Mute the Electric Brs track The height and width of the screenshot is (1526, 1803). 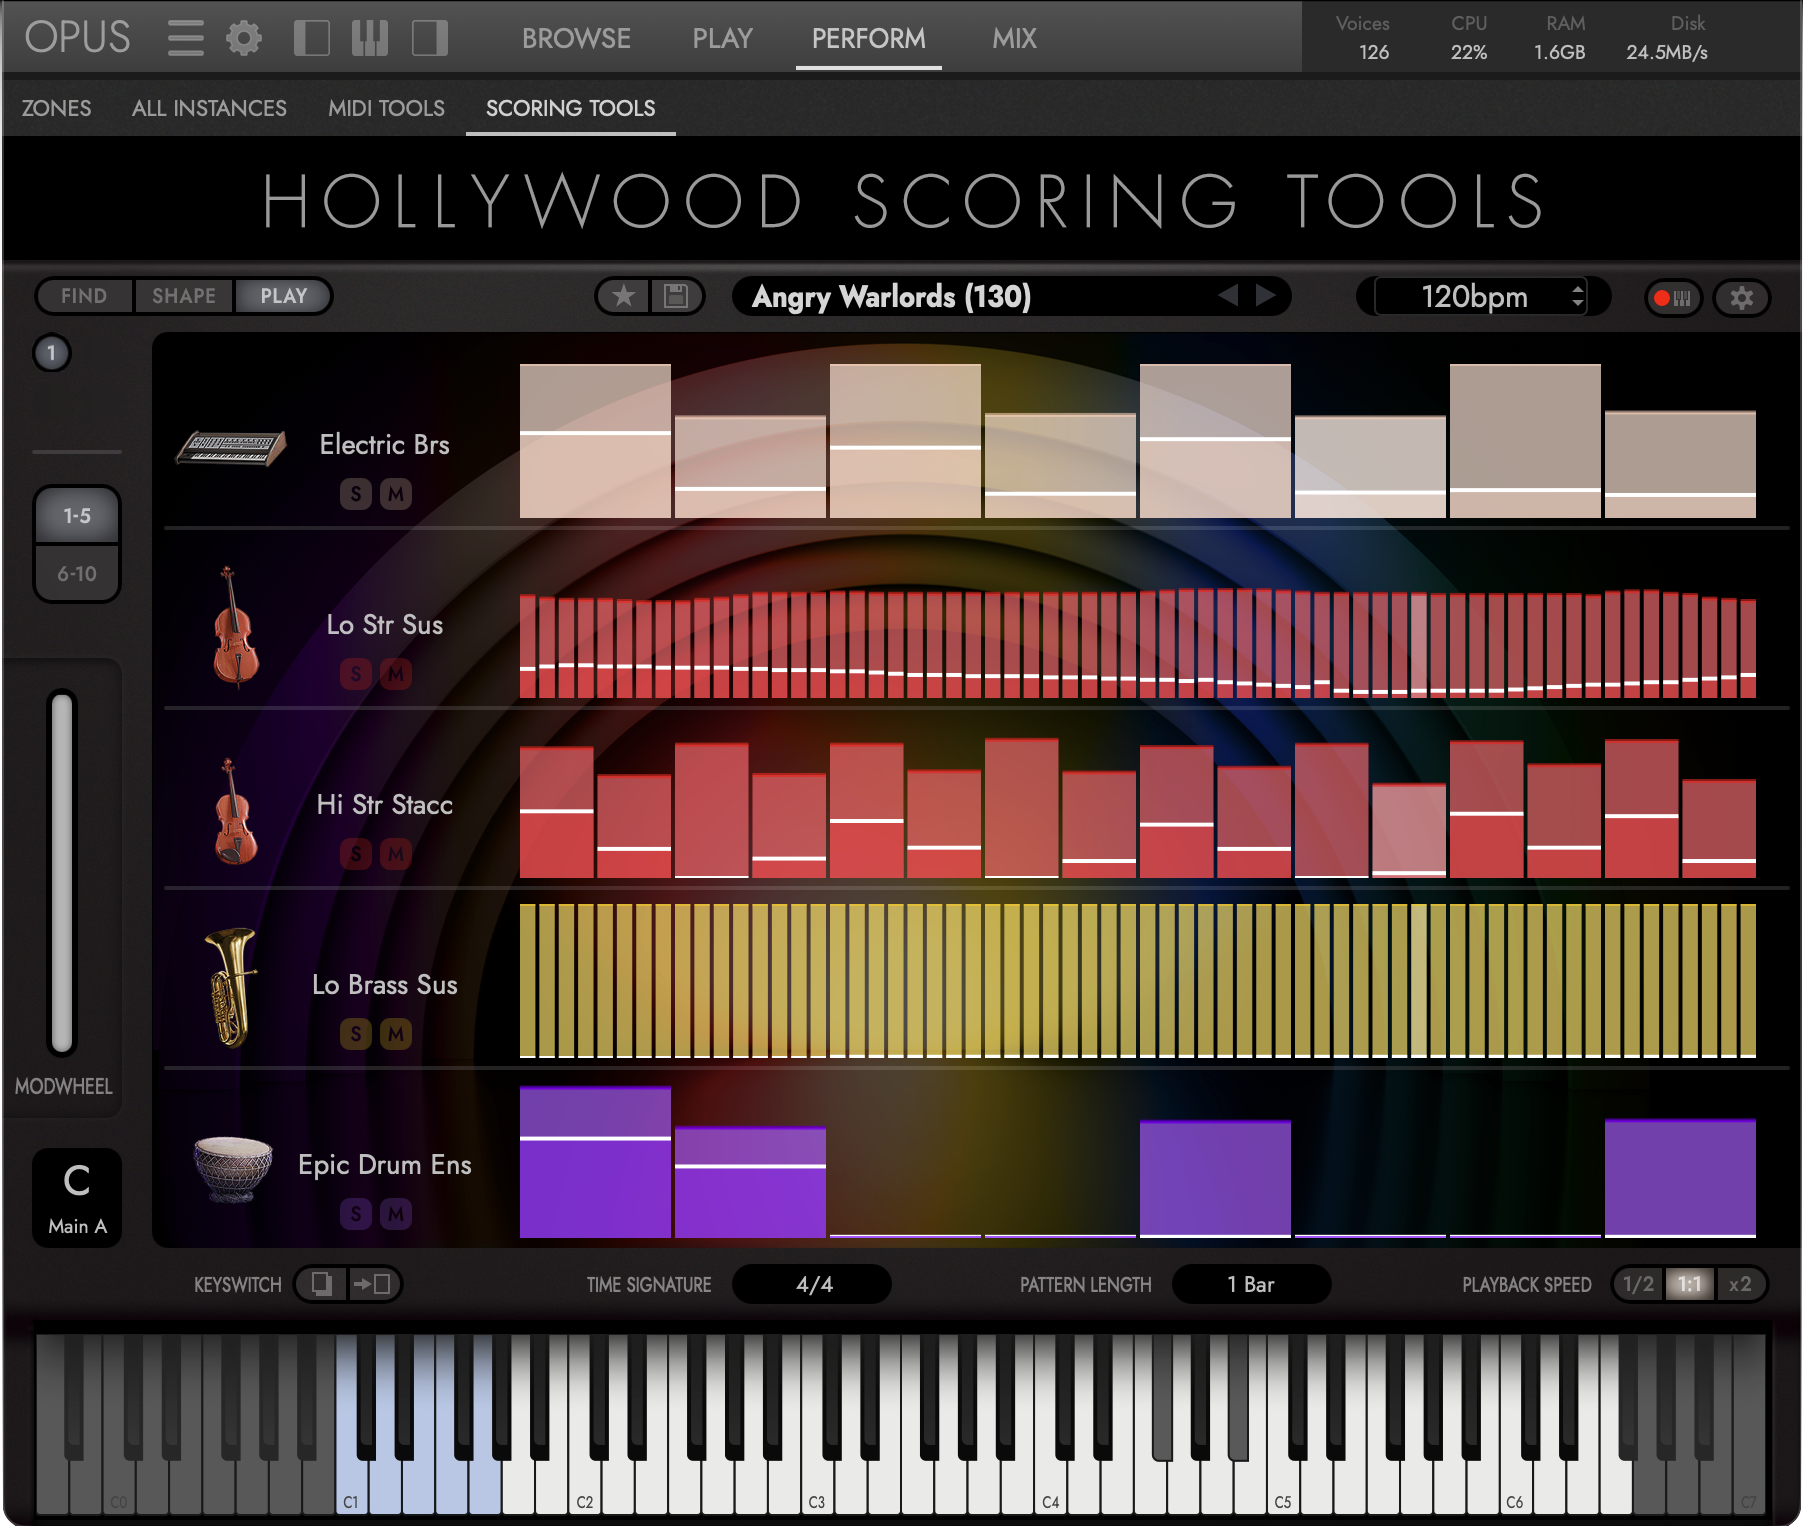396,494
